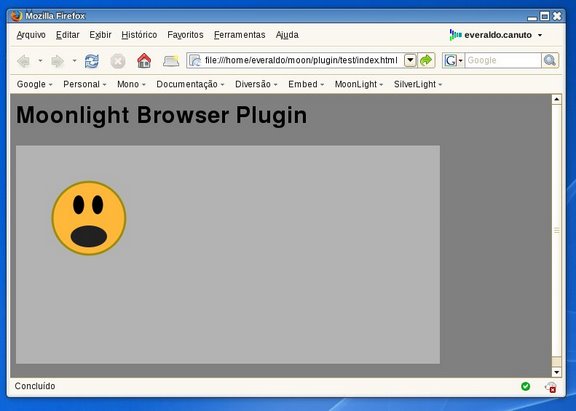576x411 pixels.
Task: Click the Forward arrow icon
Action: click(x=58, y=61)
